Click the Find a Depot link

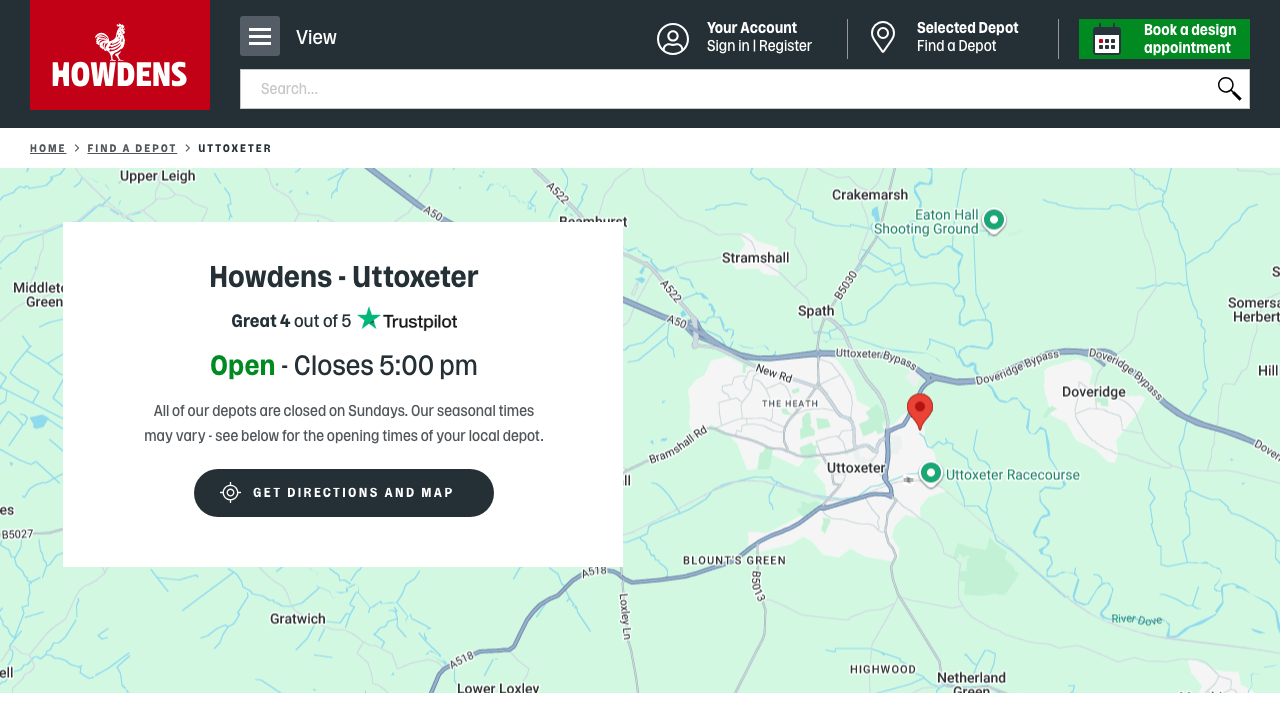(x=956, y=45)
